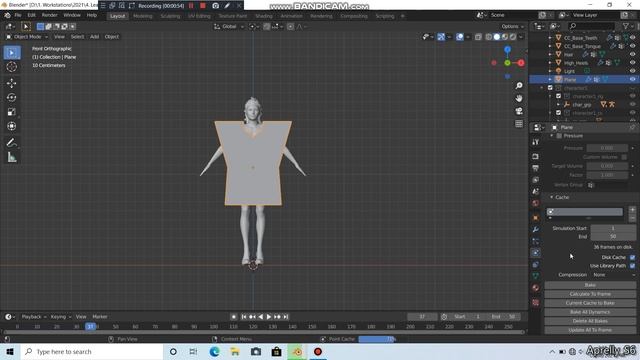Switch to the Layout workspace tab
This screenshot has height=360, width=640.
point(118,16)
